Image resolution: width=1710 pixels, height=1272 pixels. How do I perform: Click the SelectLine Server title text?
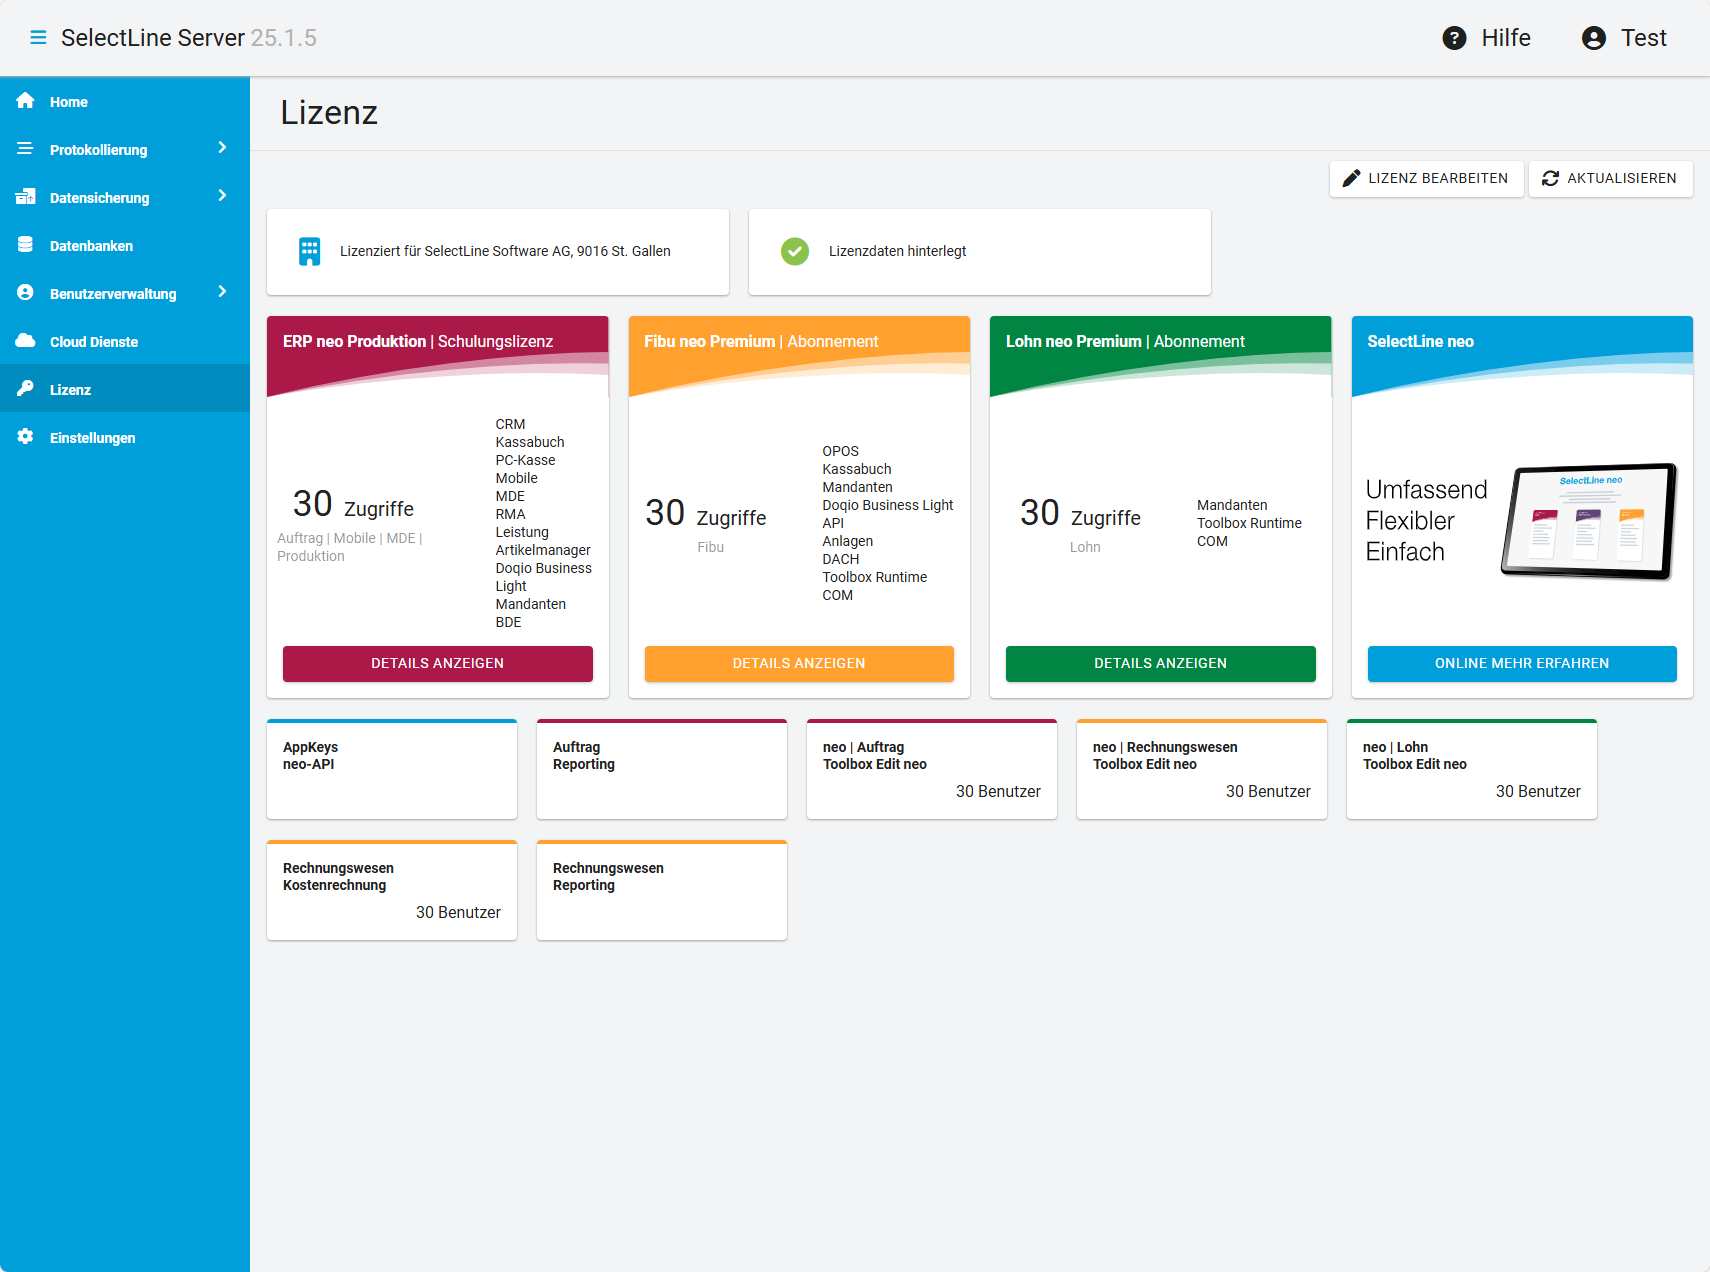click(153, 38)
